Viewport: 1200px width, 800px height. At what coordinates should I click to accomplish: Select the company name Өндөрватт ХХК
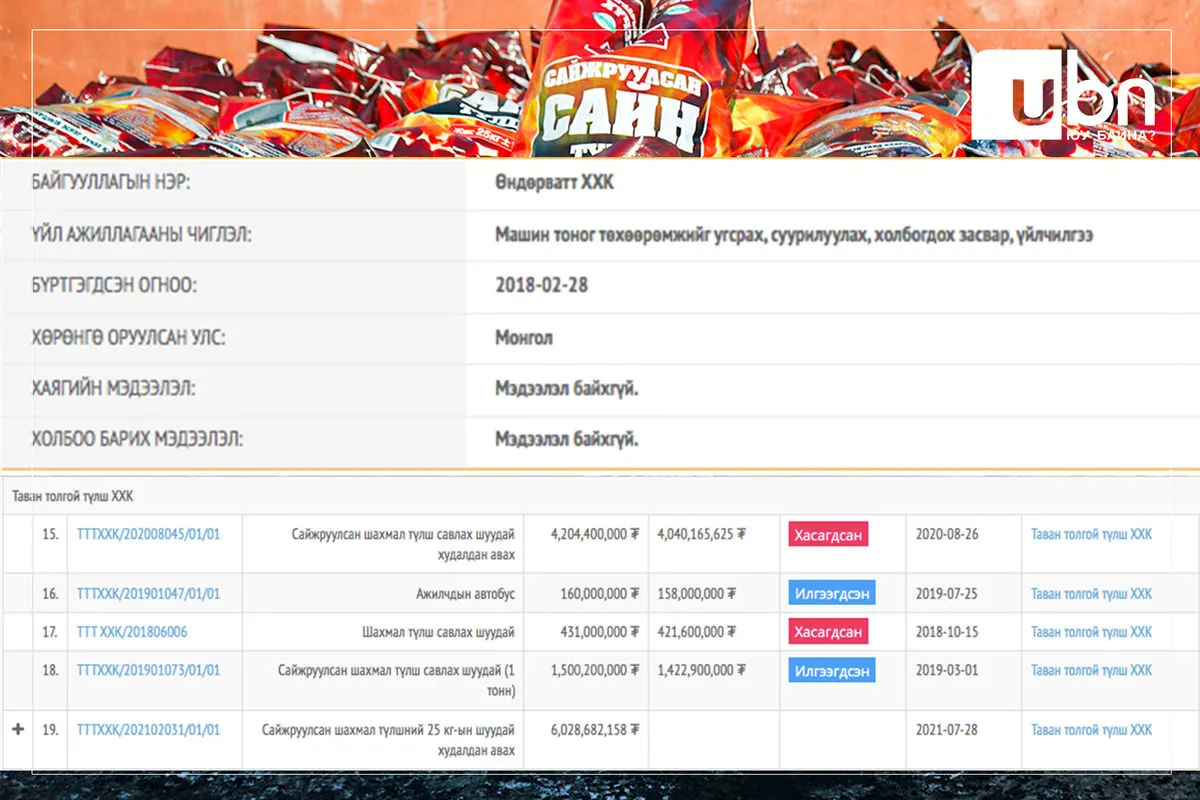(x=555, y=184)
